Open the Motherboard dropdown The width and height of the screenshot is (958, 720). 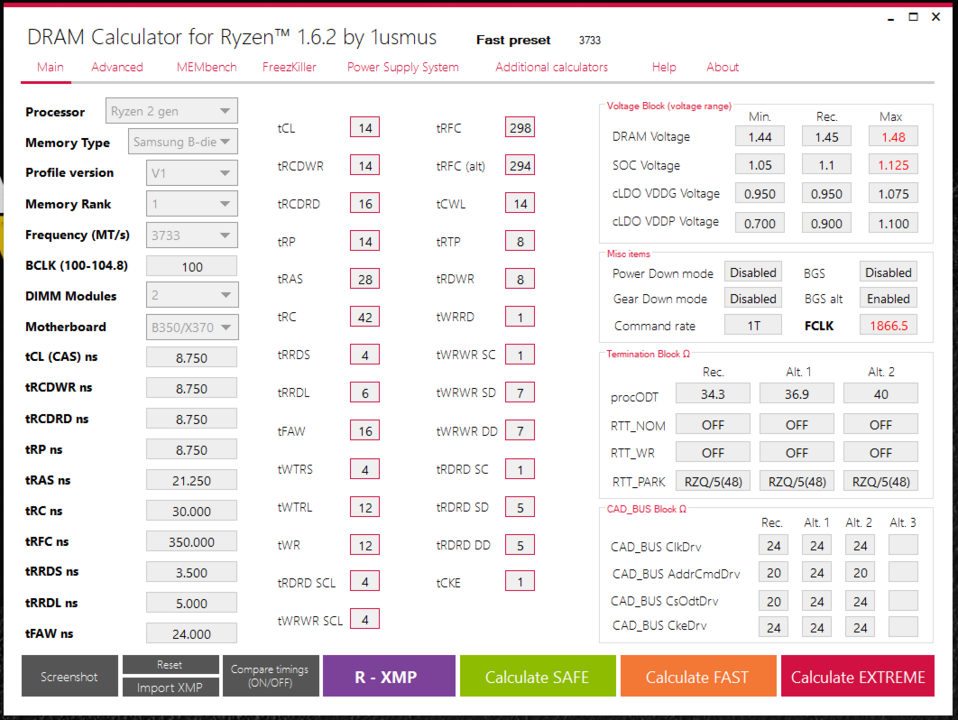[x=192, y=327]
